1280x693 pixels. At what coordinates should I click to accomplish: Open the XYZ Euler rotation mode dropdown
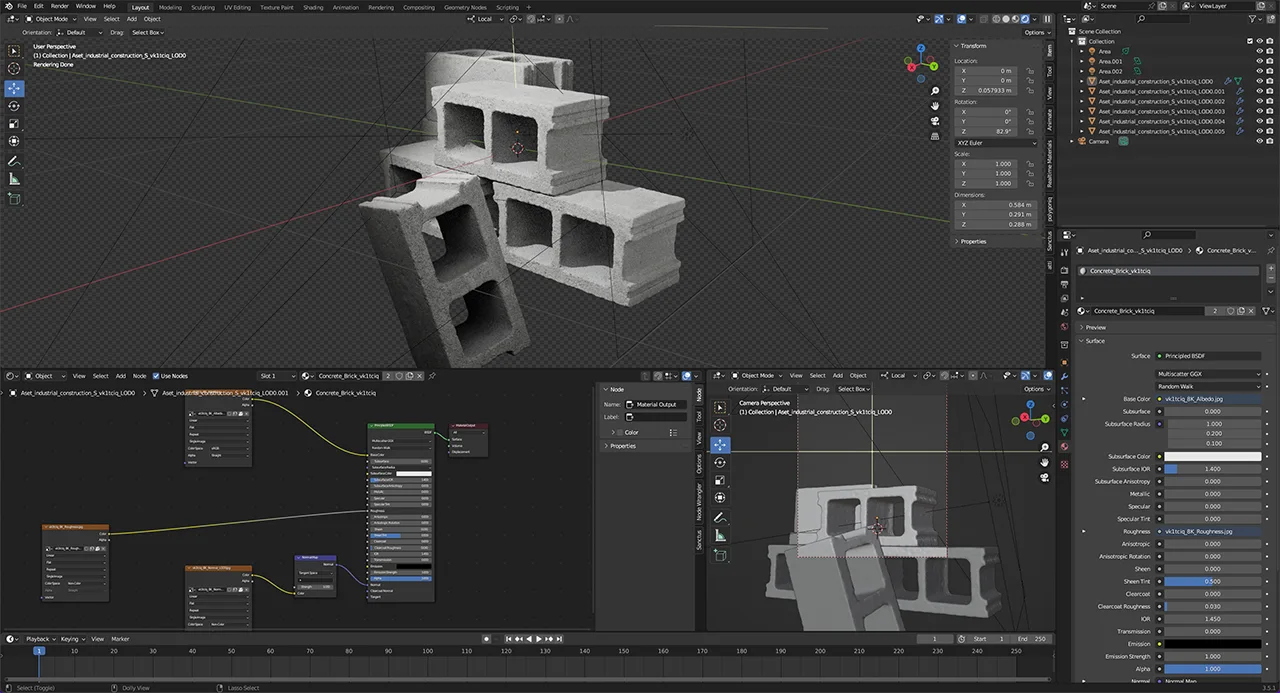tap(997, 143)
